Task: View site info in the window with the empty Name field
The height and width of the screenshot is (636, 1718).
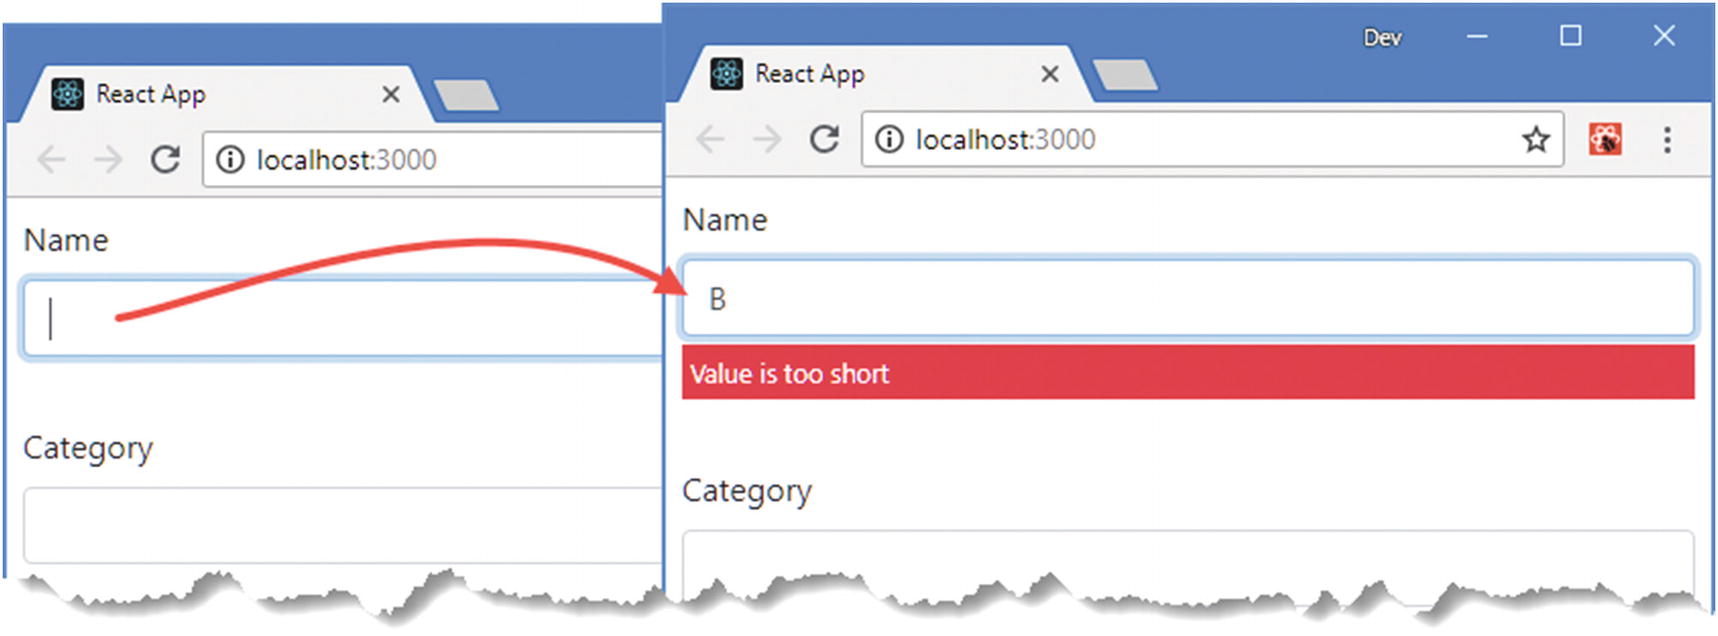Action: (230, 159)
